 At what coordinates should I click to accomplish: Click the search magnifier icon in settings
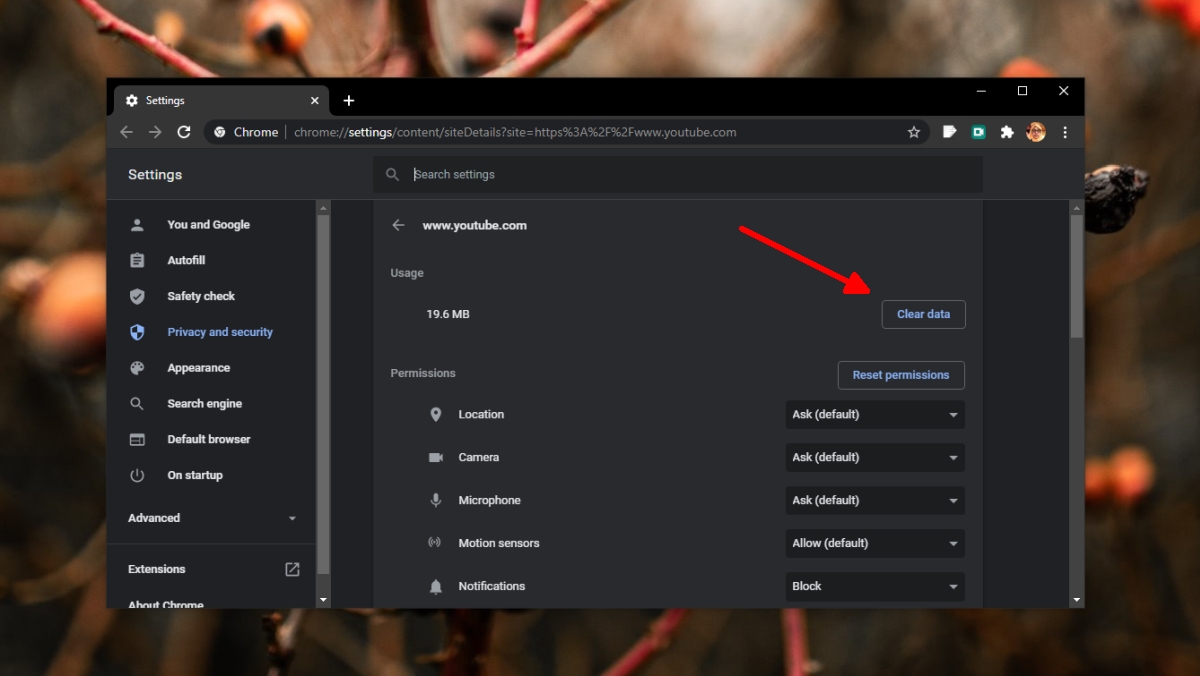[x=392, y=174]
